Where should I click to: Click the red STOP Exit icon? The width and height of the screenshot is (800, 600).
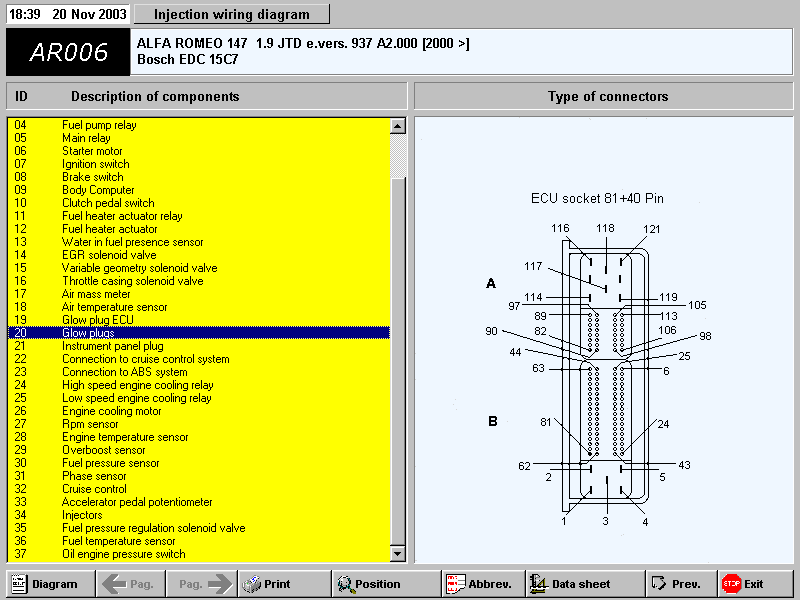731,584
